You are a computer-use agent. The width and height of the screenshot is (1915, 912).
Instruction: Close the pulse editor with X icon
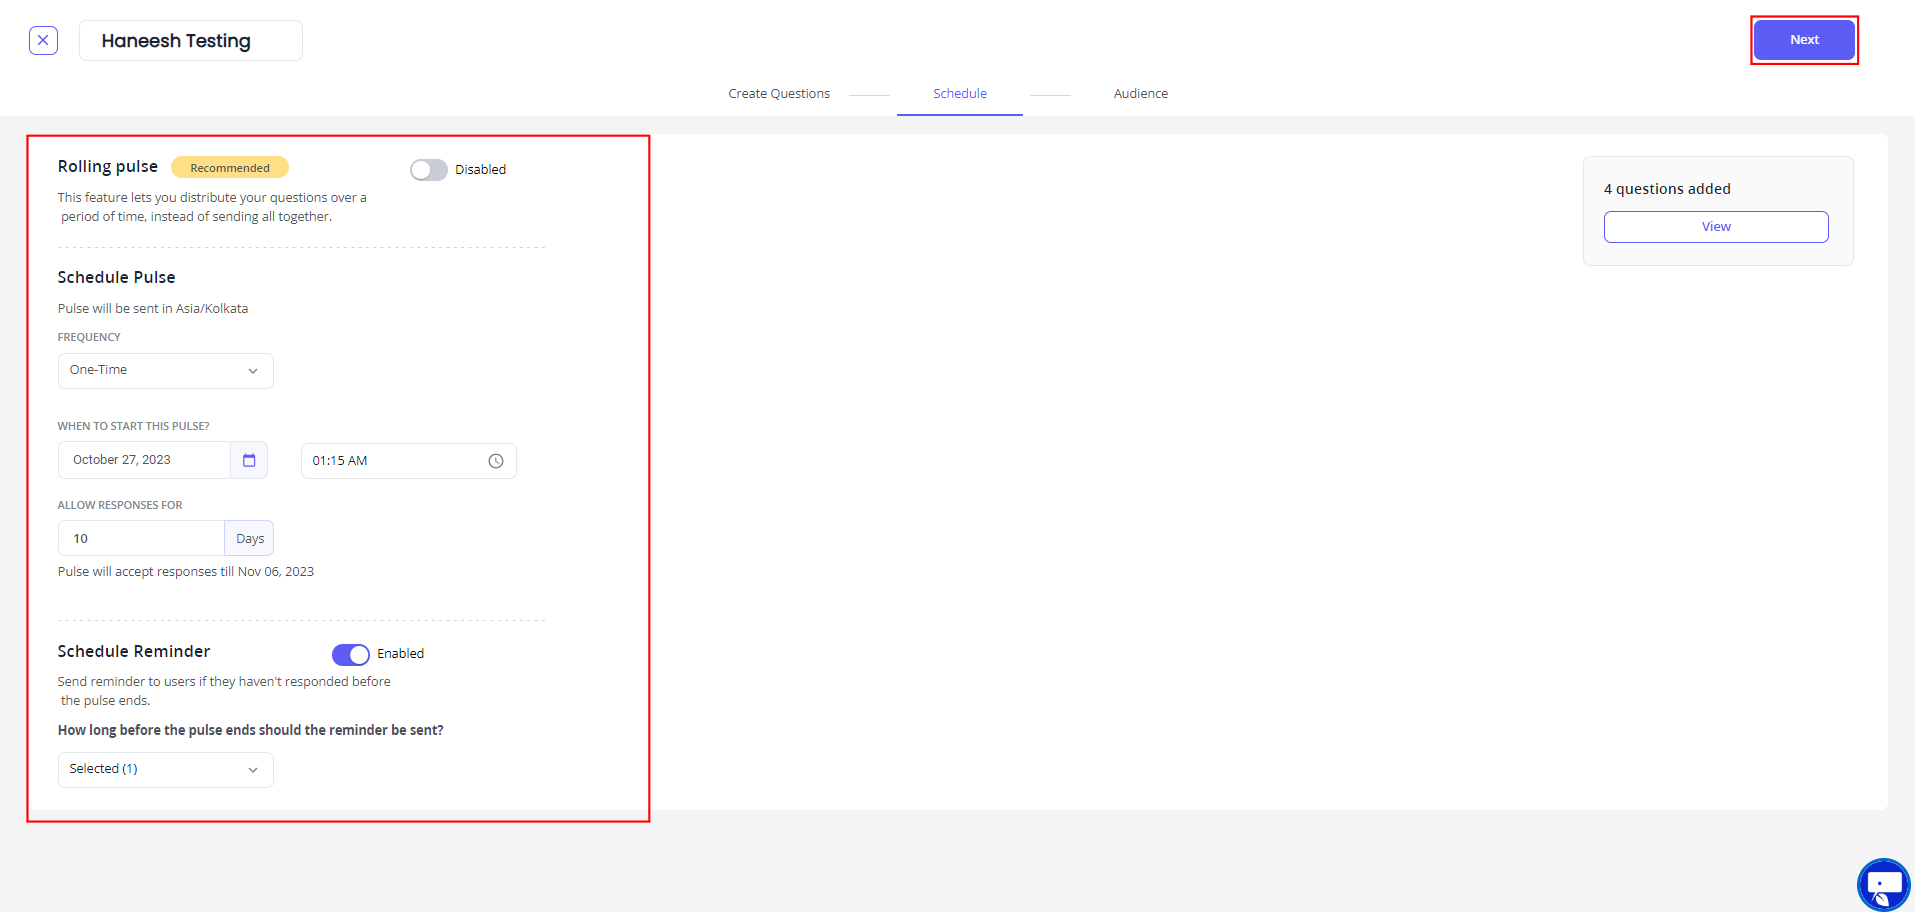43,40
